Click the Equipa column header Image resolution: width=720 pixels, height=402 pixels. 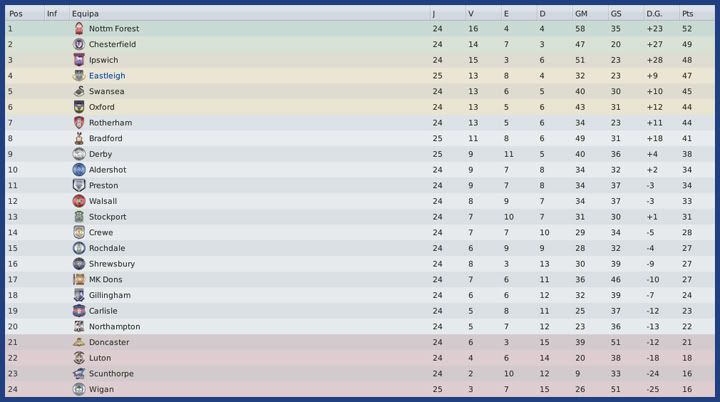[85, 13]
